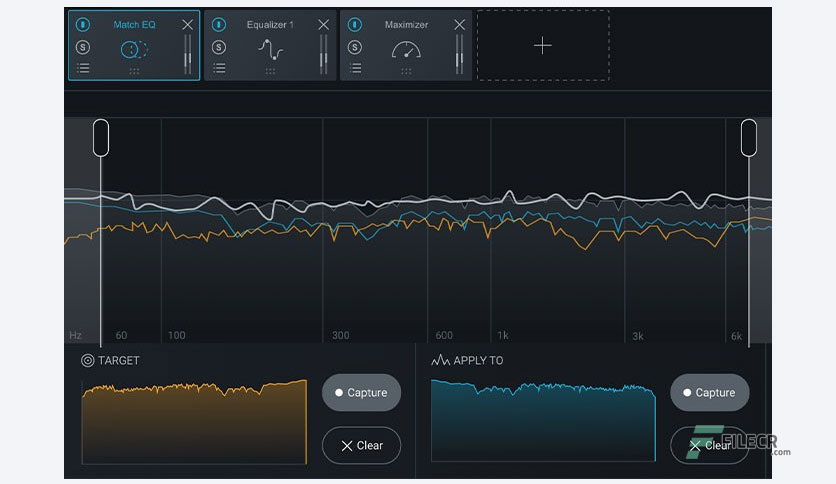The image size is (836, 484).
Task: Select the Match EQ module icon
Action: 134,50
